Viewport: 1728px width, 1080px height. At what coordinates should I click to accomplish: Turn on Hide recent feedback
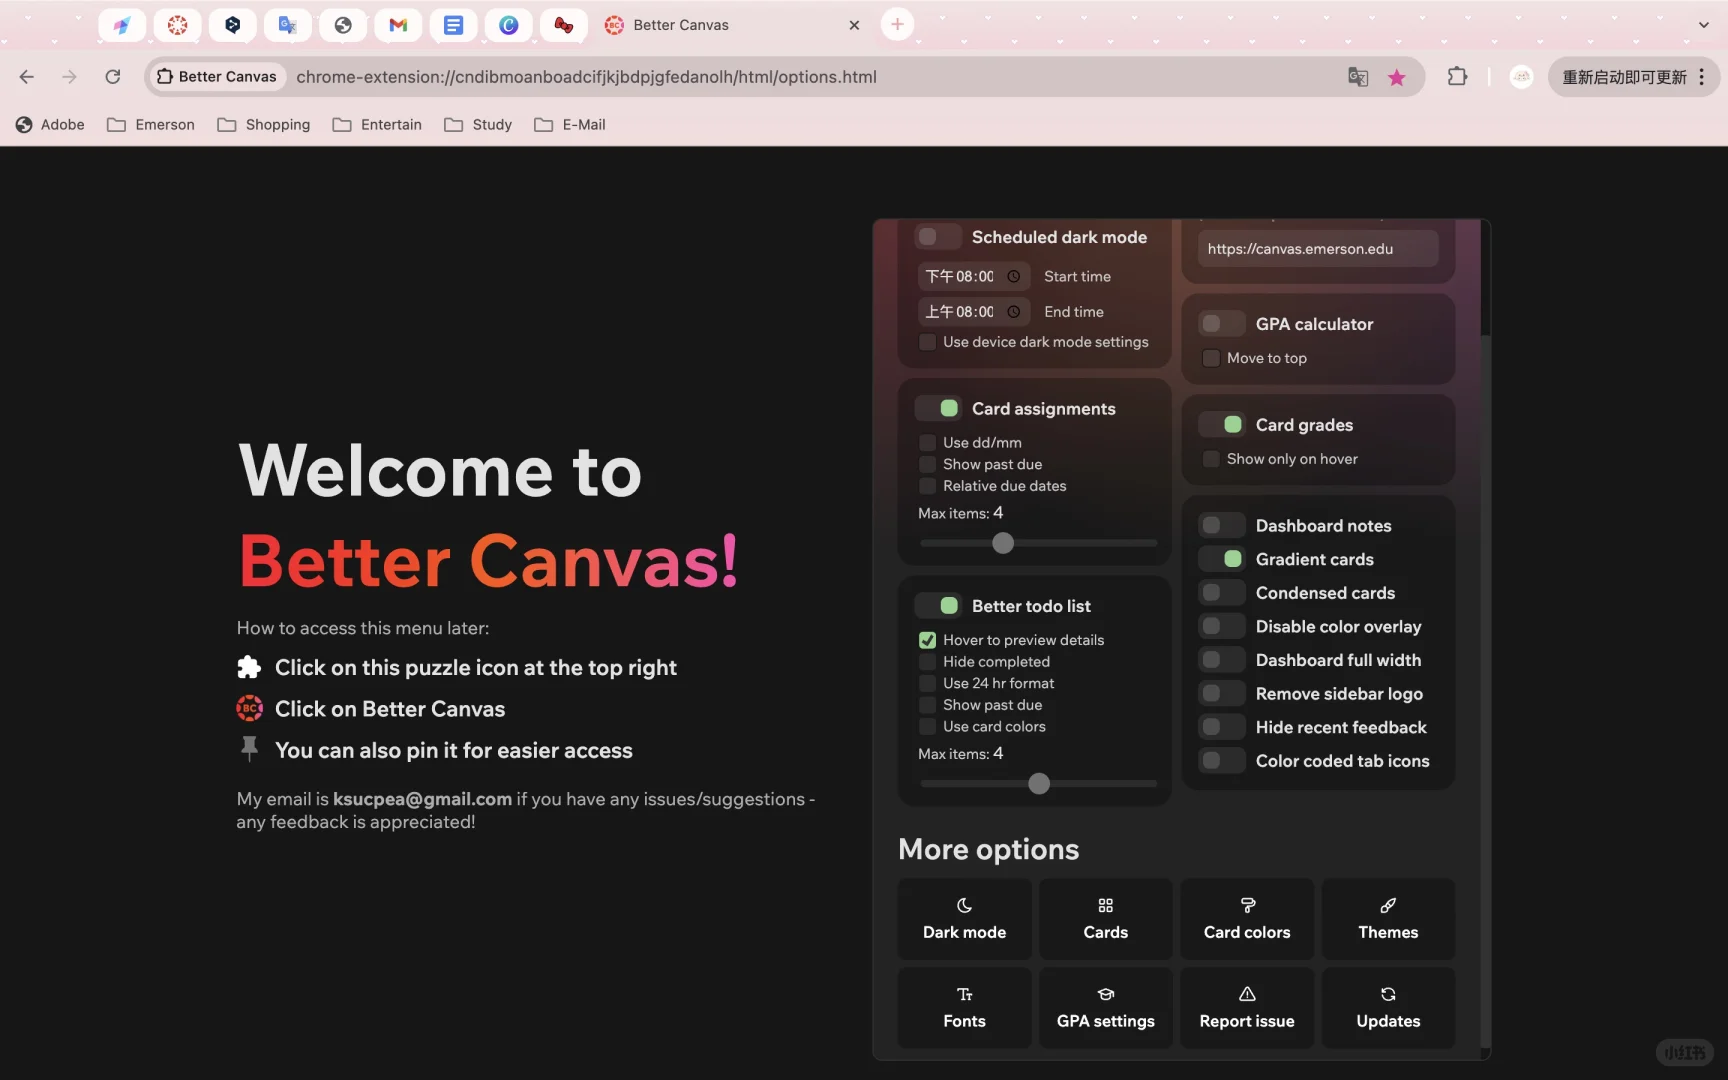coord(1221,727)
